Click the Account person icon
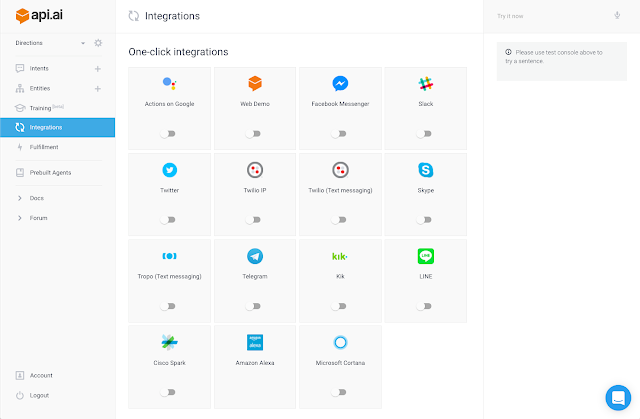 (x=20, y=375)
